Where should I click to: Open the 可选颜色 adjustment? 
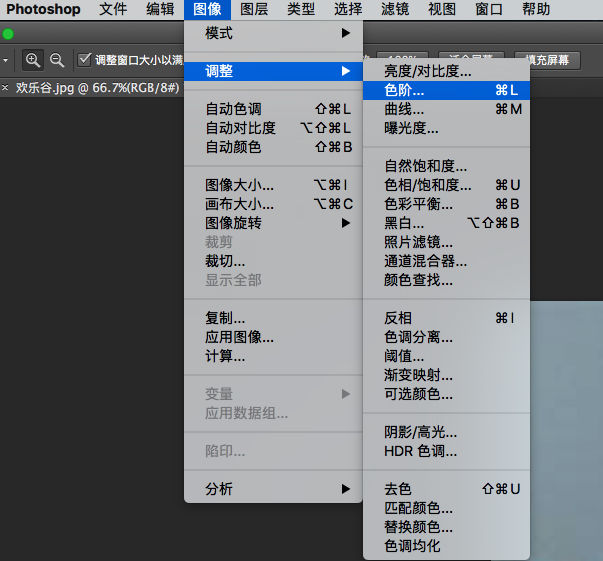click(x=446, y=394)
